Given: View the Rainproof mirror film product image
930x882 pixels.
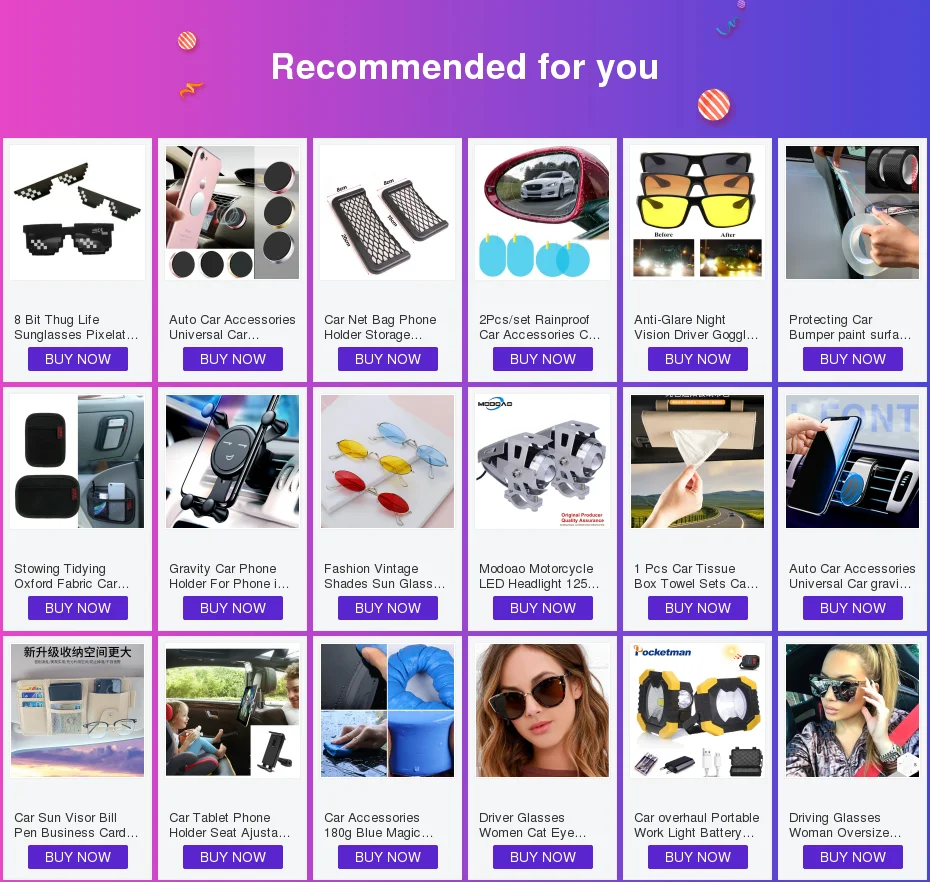Looking at the screenshot, I should click(x=543, y=212).
